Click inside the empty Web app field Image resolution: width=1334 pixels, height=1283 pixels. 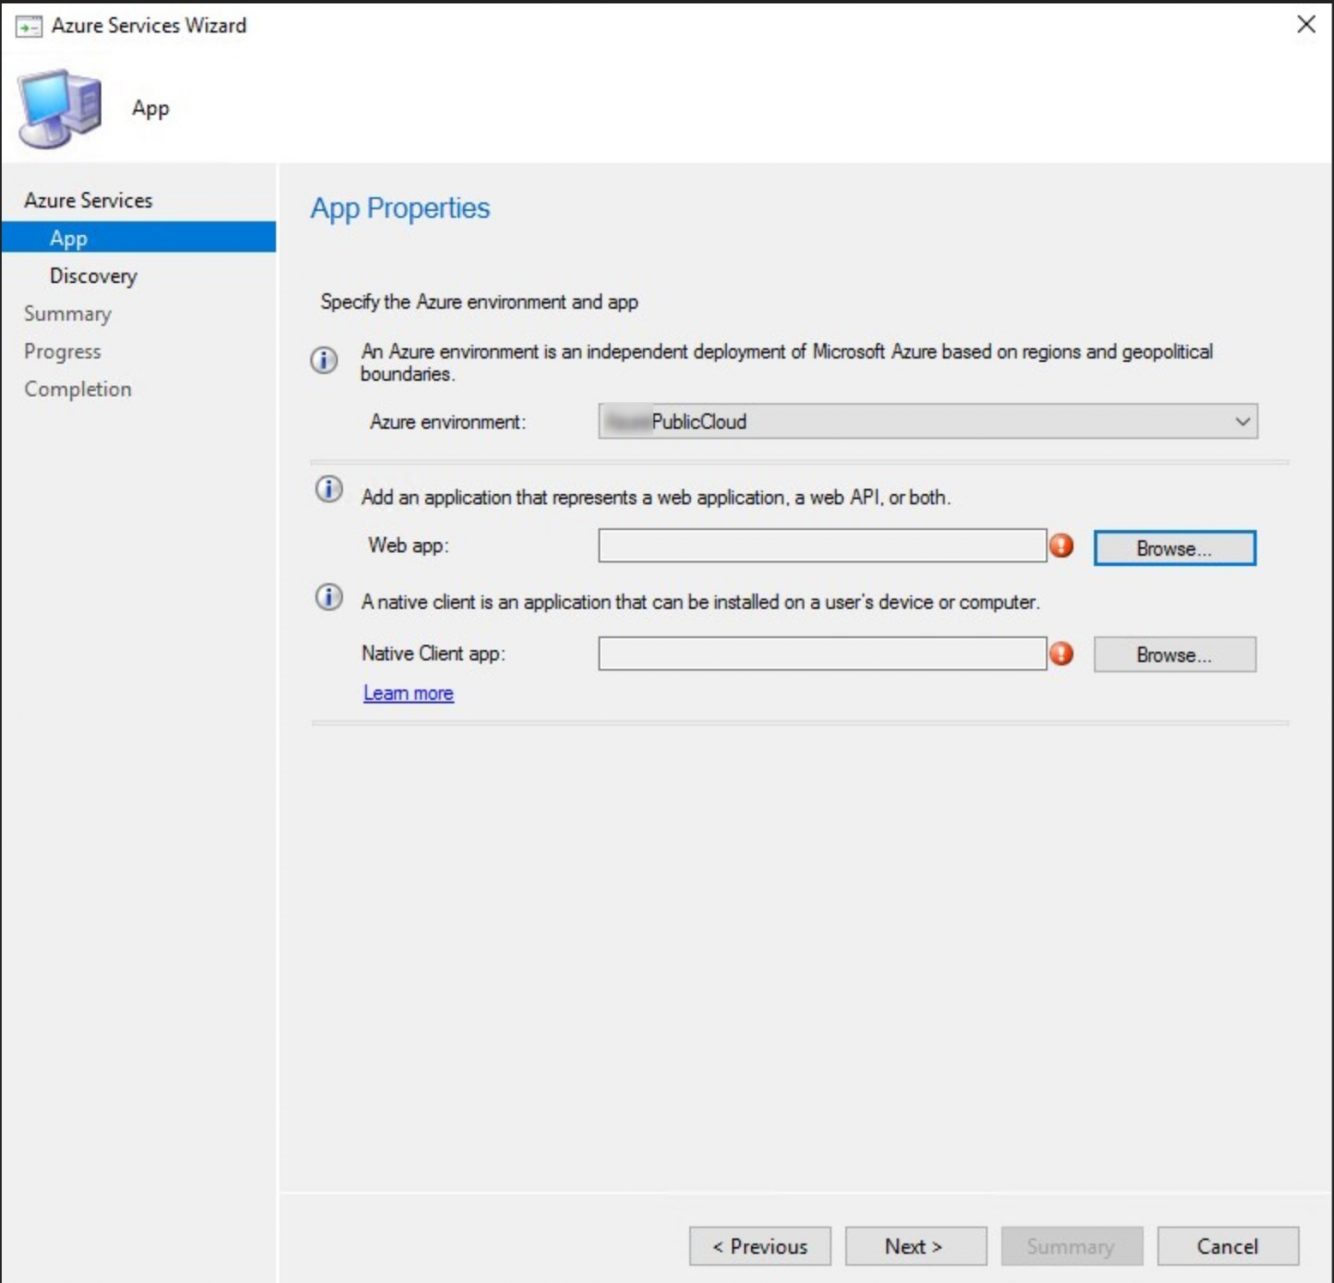coord(820,546)
